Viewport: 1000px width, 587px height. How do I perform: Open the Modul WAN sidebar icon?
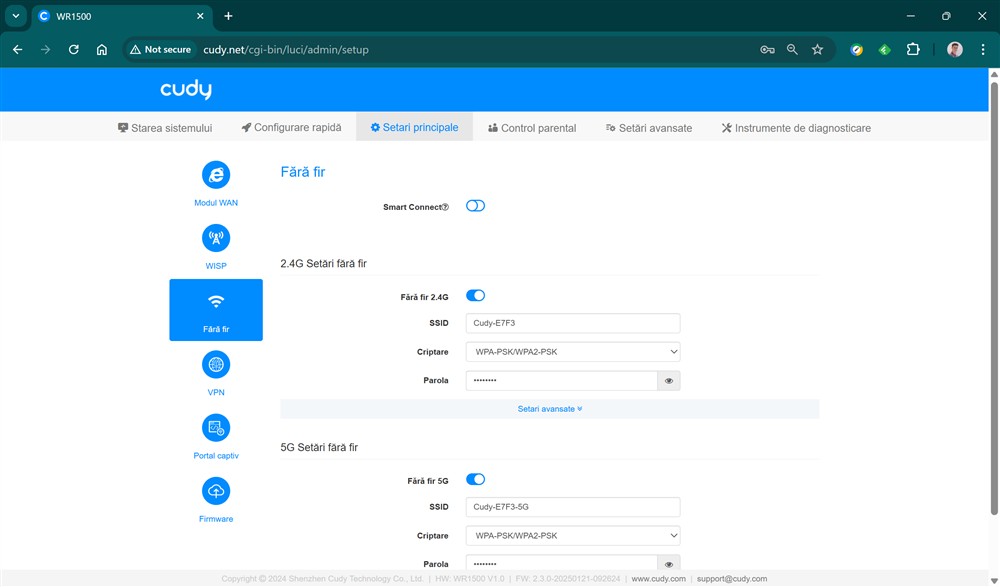click(x=216, y=175)
